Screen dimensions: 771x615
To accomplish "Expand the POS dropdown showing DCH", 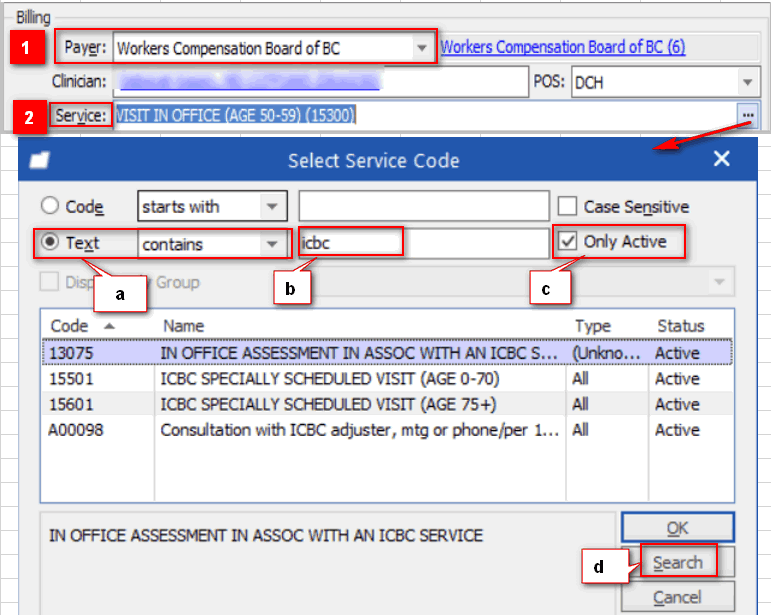I will coord(746,83).
